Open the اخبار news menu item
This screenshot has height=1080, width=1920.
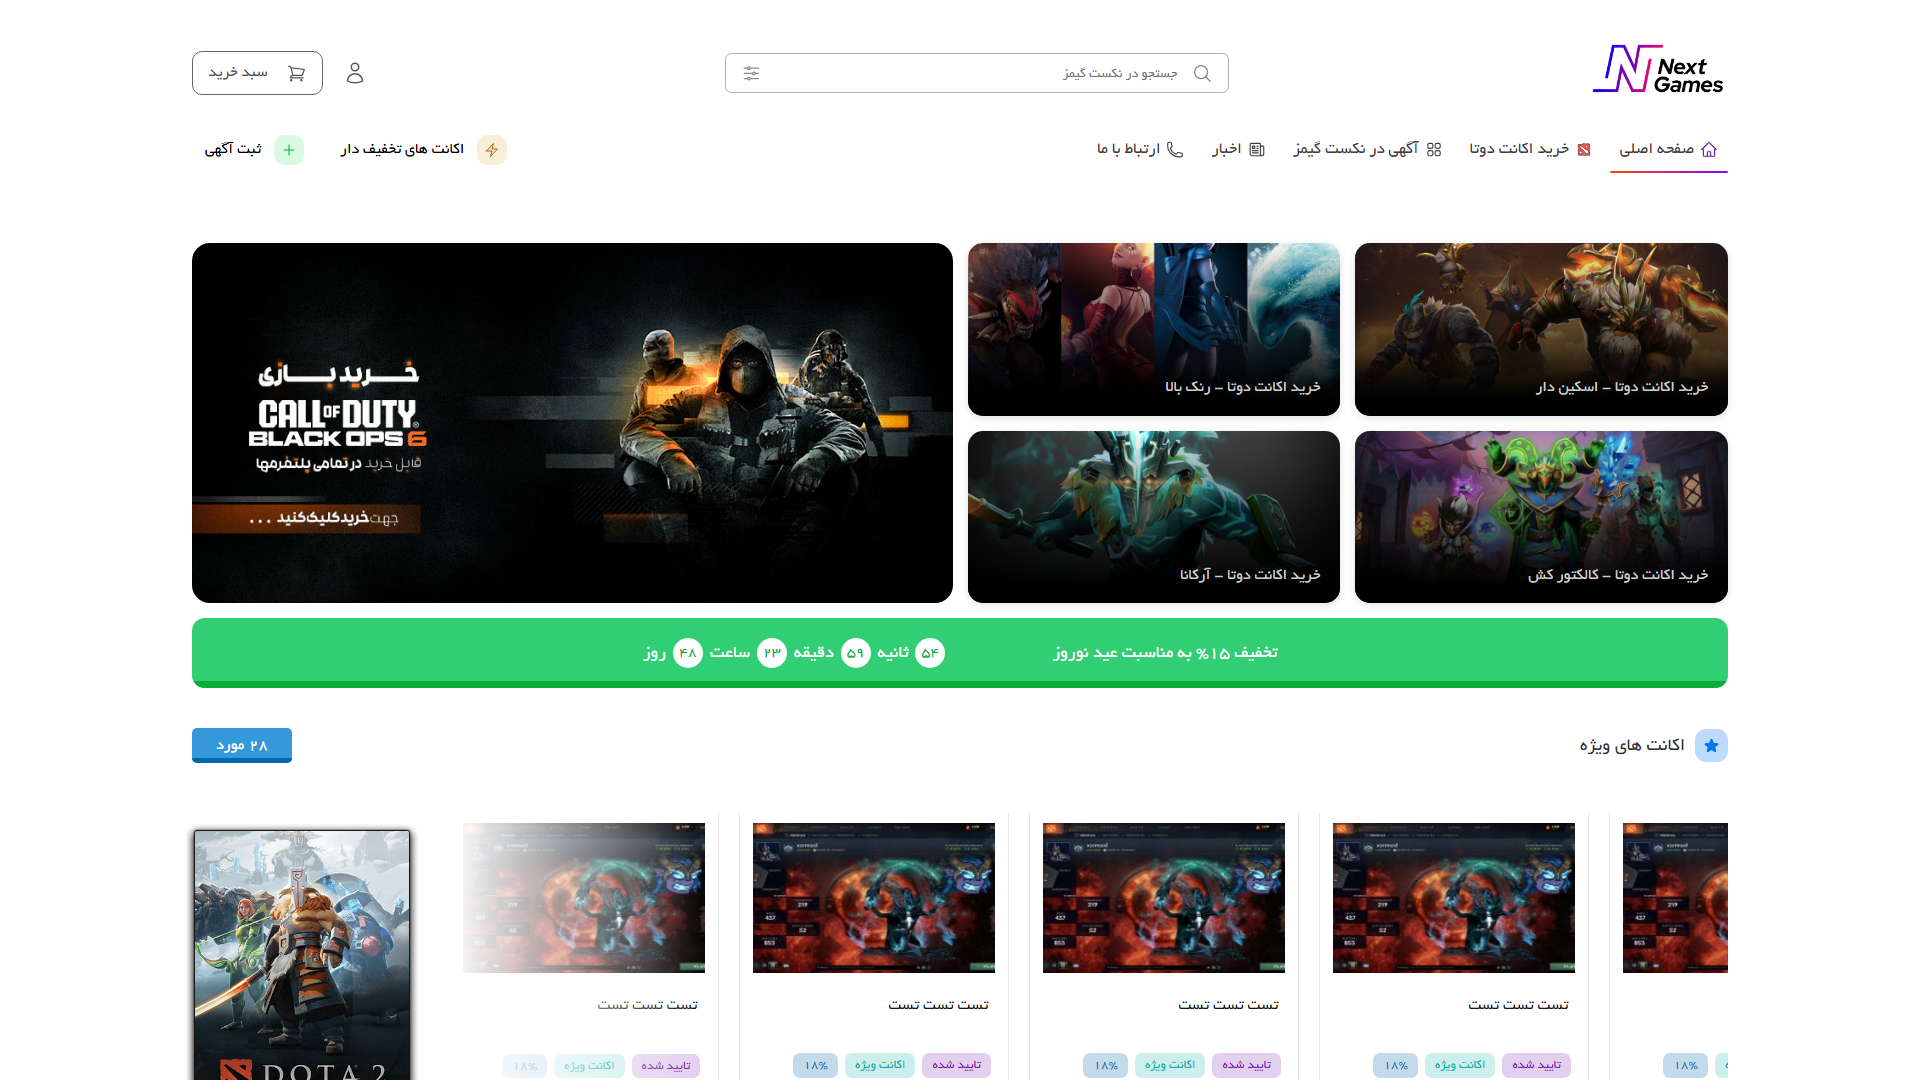point(1238,149)
